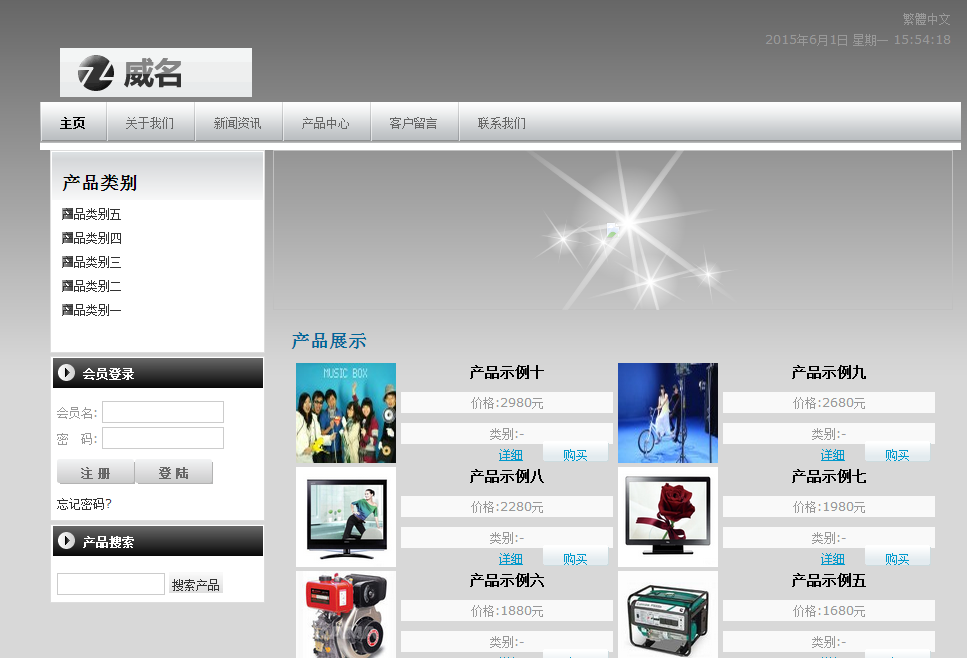Image resolution: width=967 pixels, height=658 pixels.
Task: Select 产品类别三 in the category list
Action: [x=92, y=262]
